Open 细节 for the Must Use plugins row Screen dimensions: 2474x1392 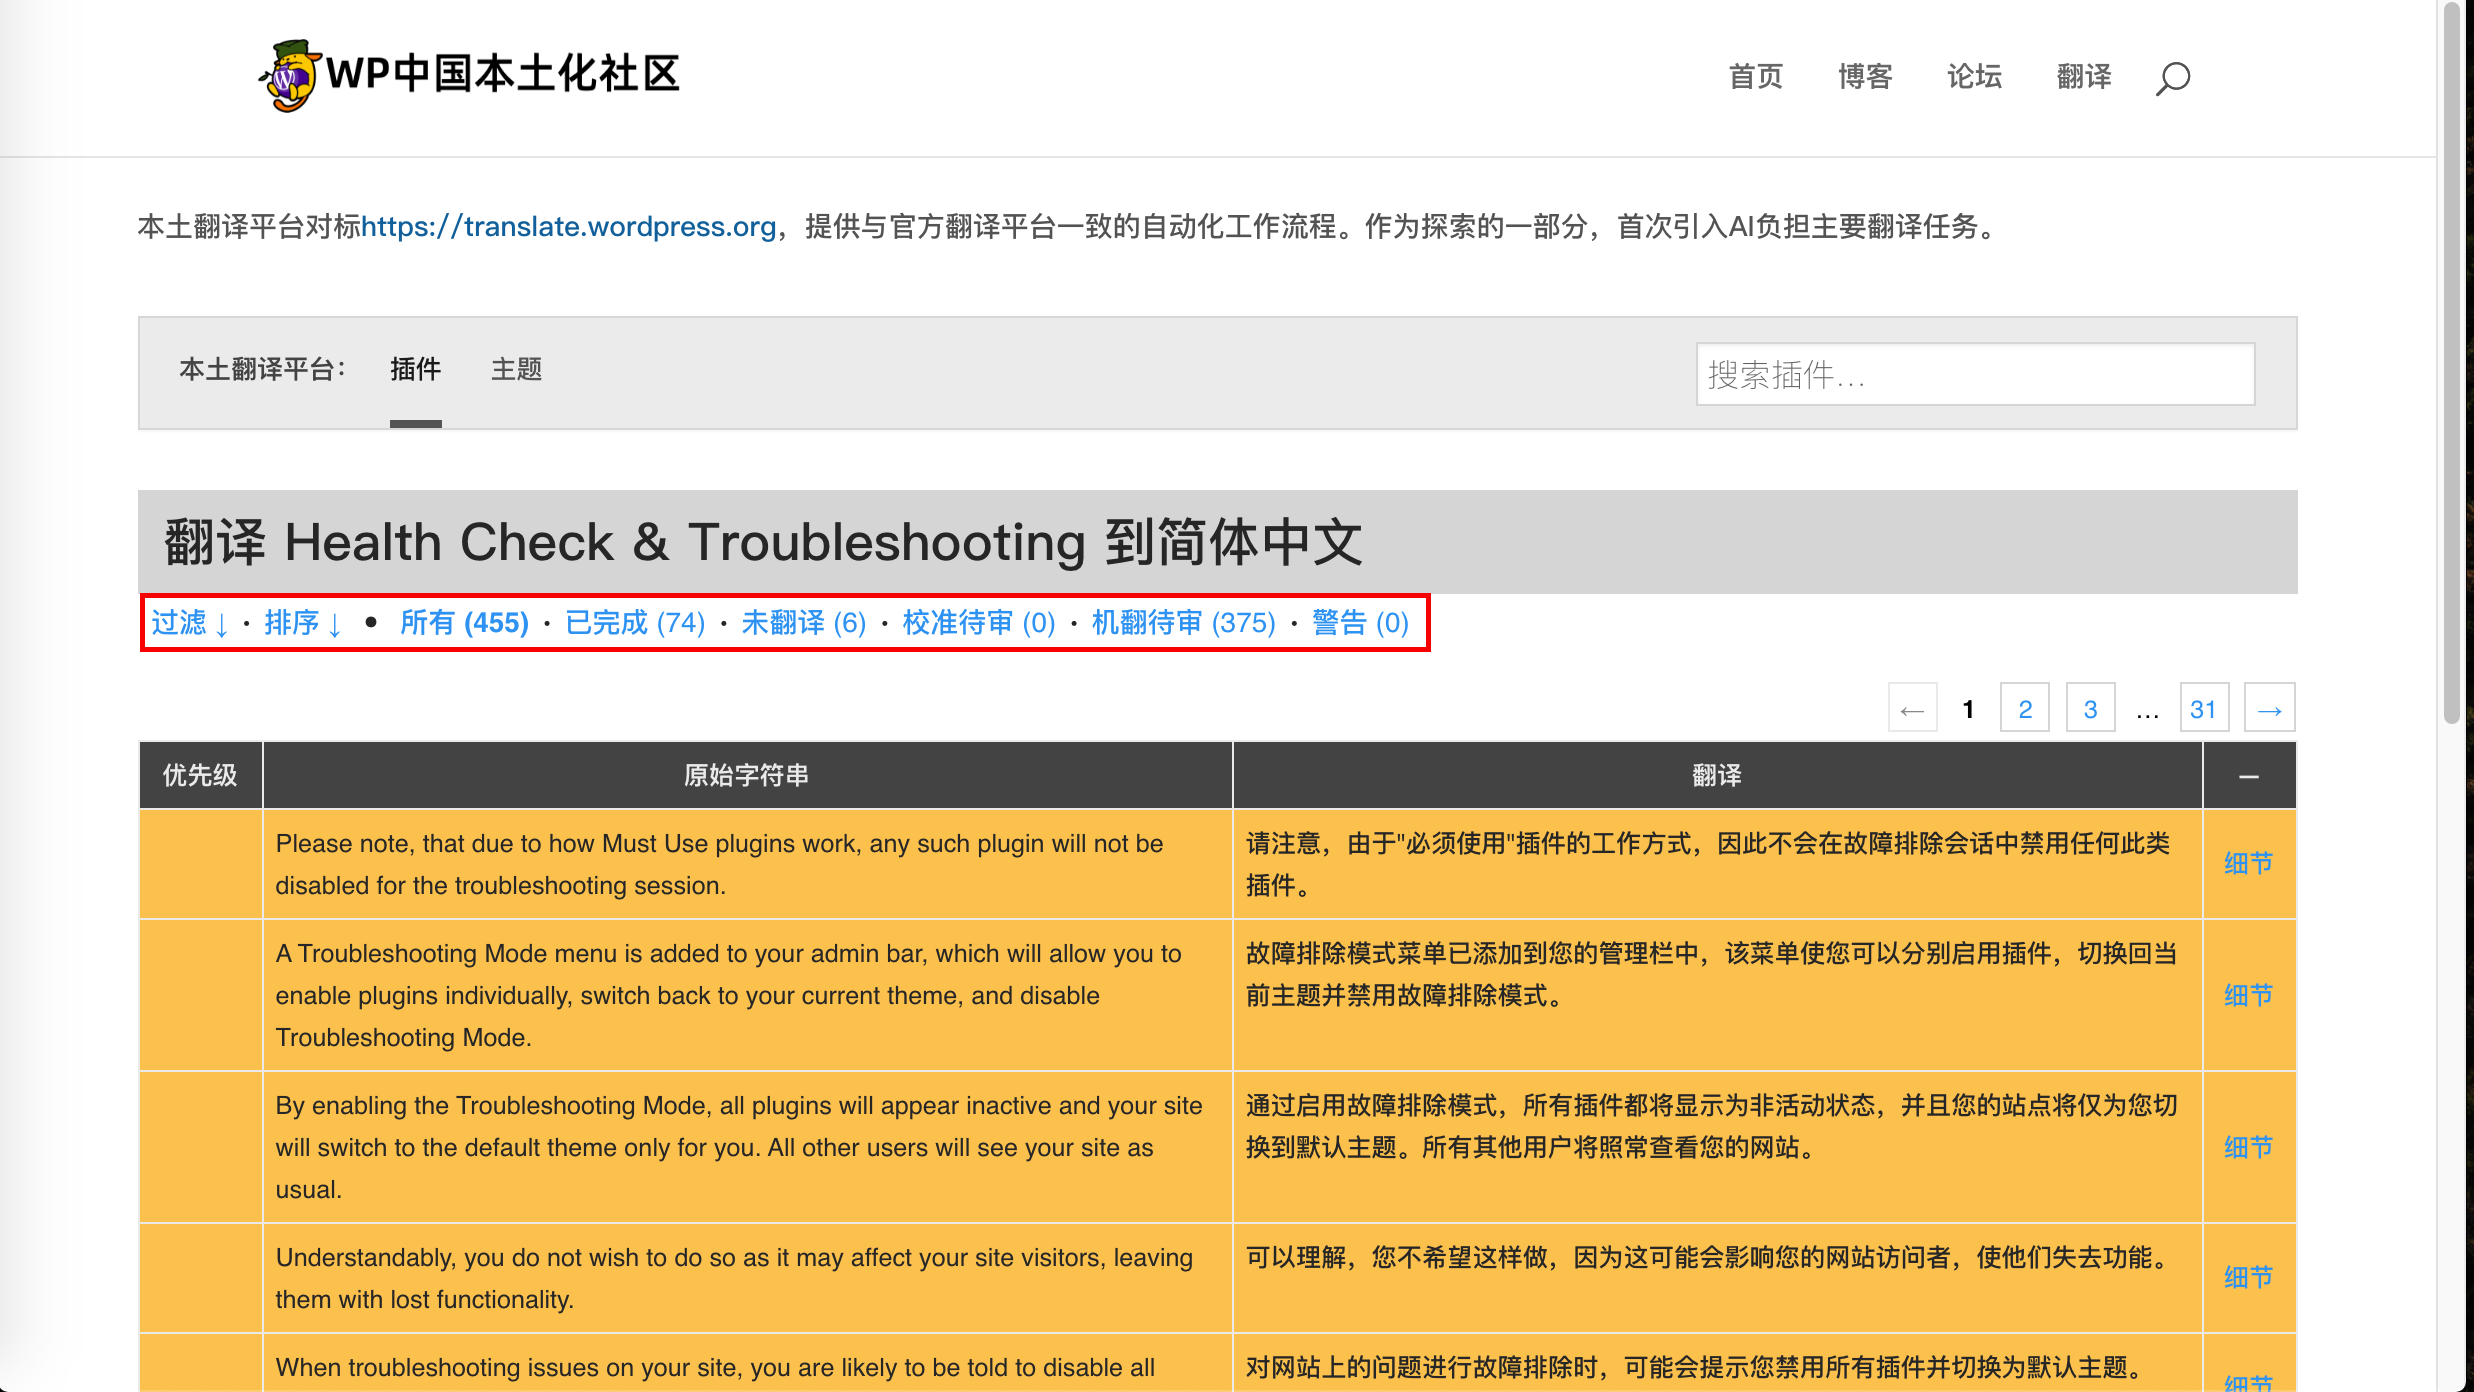coord(2248,864)
